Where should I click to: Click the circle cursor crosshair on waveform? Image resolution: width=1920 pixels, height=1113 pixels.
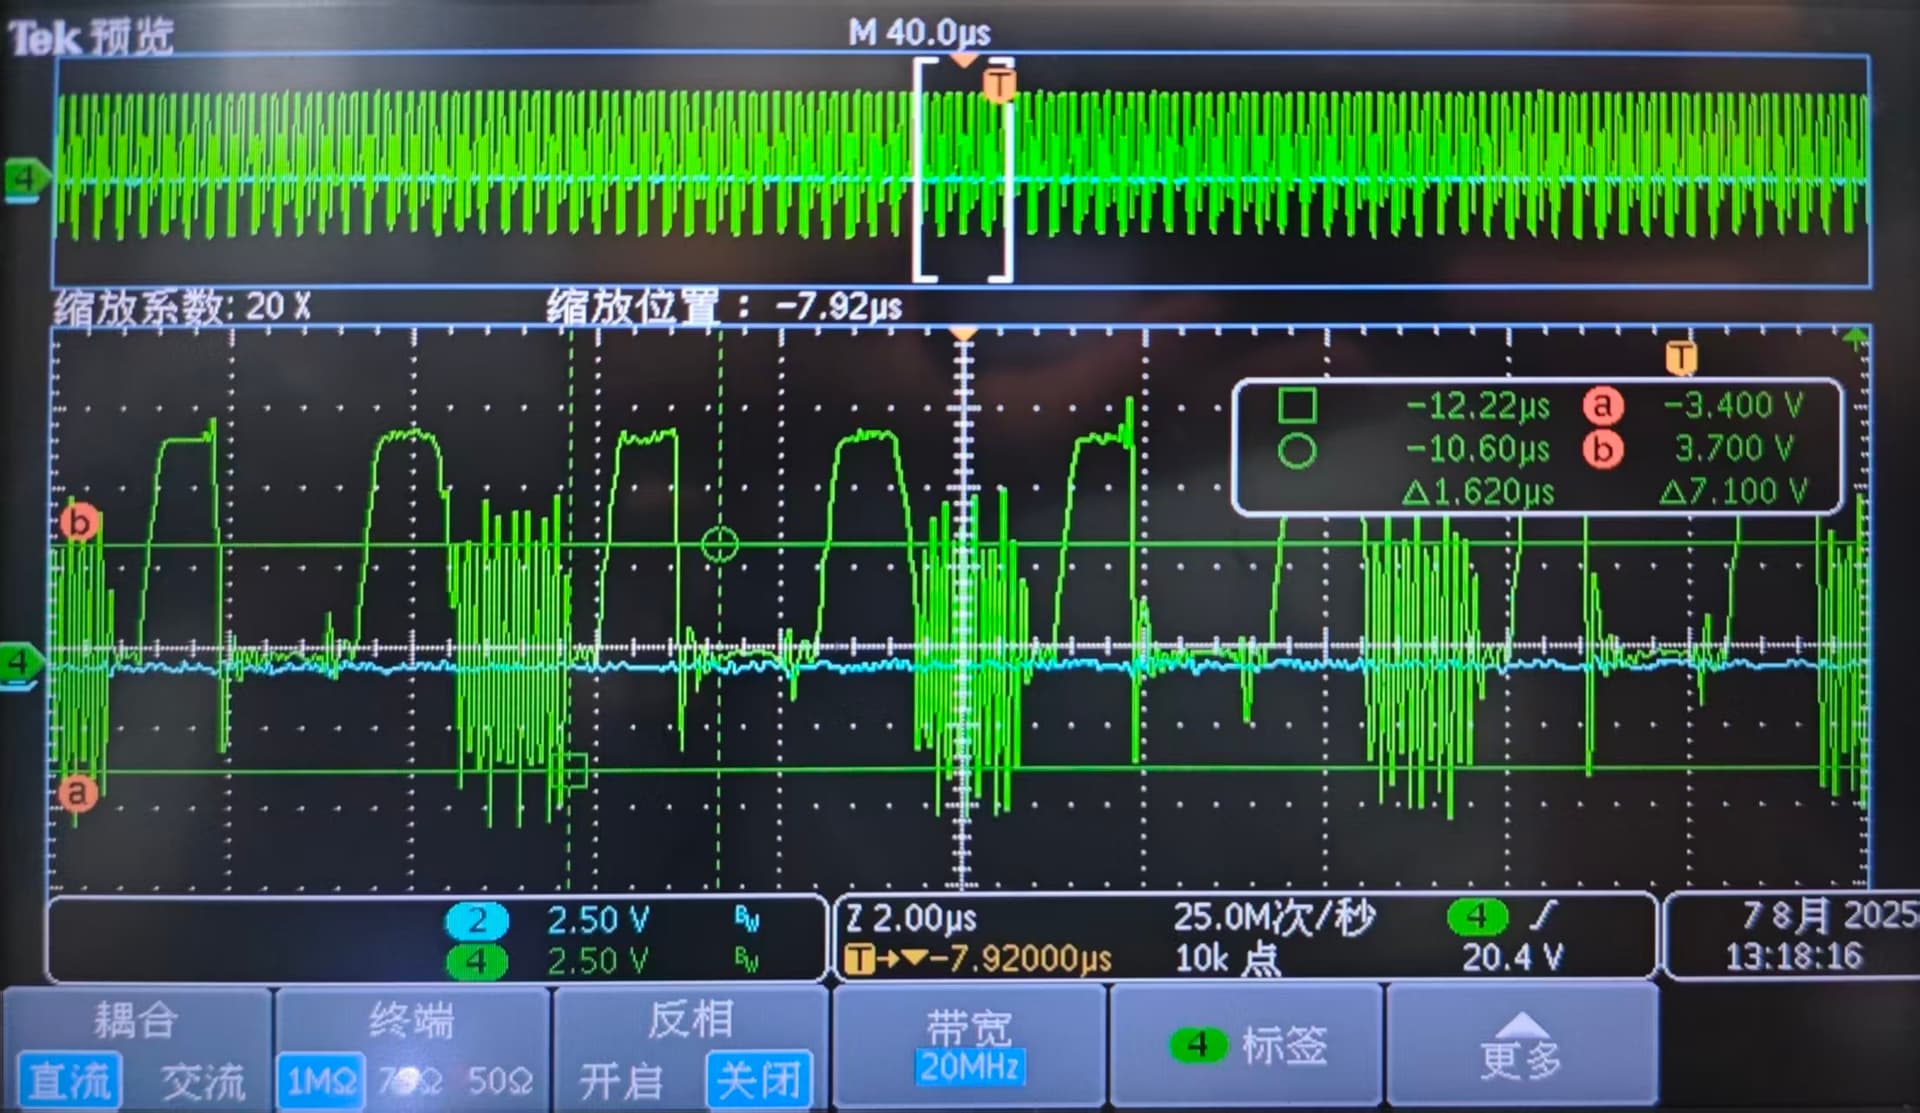[x=720, y=545]
